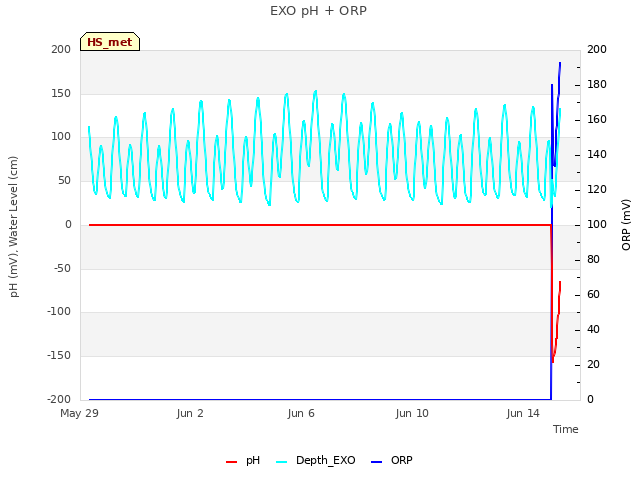This screenshot has height=480, width=640.
Task: Click the right axis 120 tick label
Action: pos(597,190)
